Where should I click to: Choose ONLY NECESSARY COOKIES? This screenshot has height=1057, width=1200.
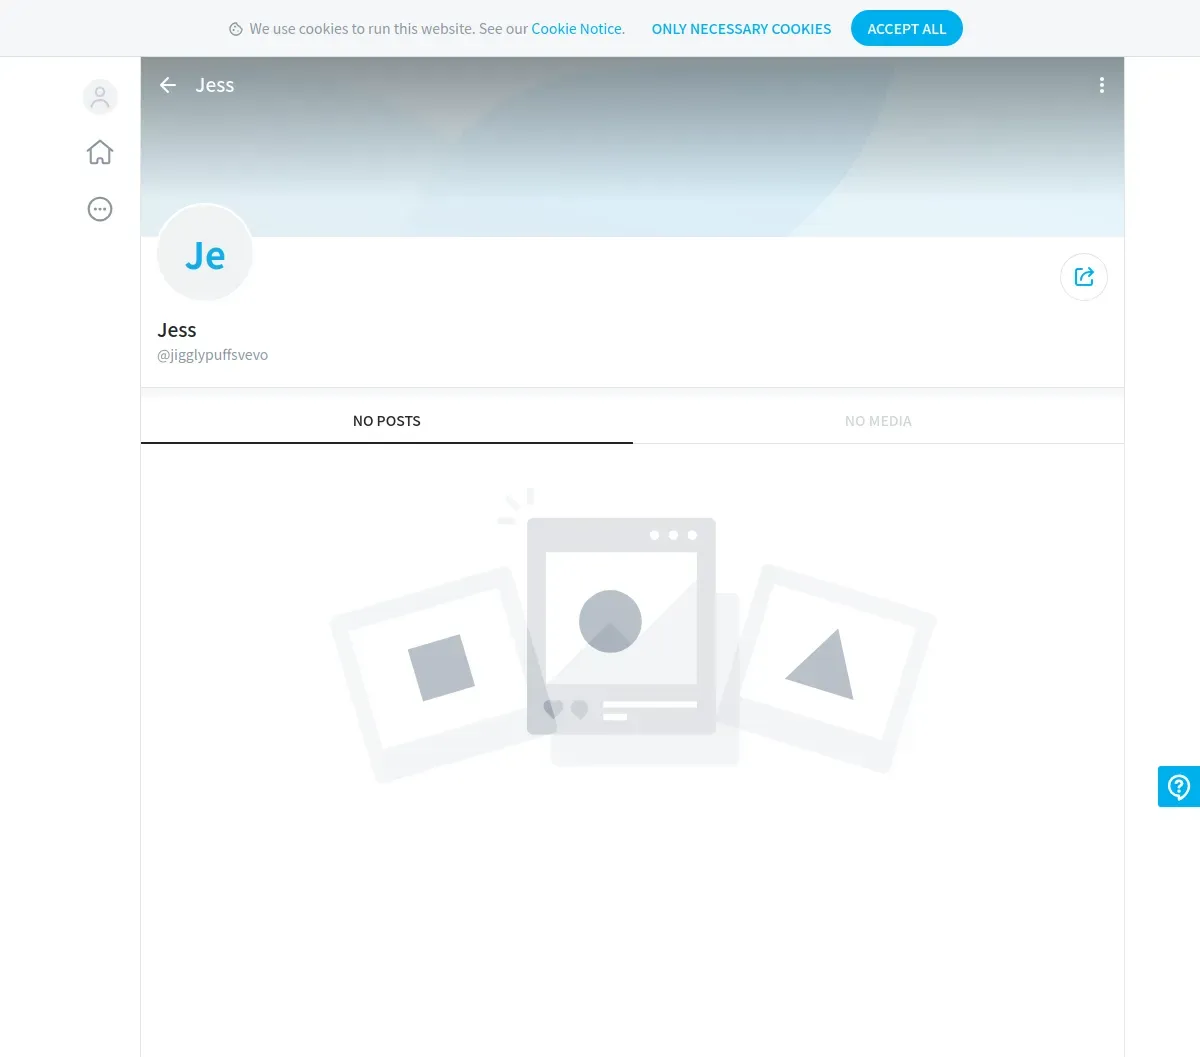coord(741,29)
